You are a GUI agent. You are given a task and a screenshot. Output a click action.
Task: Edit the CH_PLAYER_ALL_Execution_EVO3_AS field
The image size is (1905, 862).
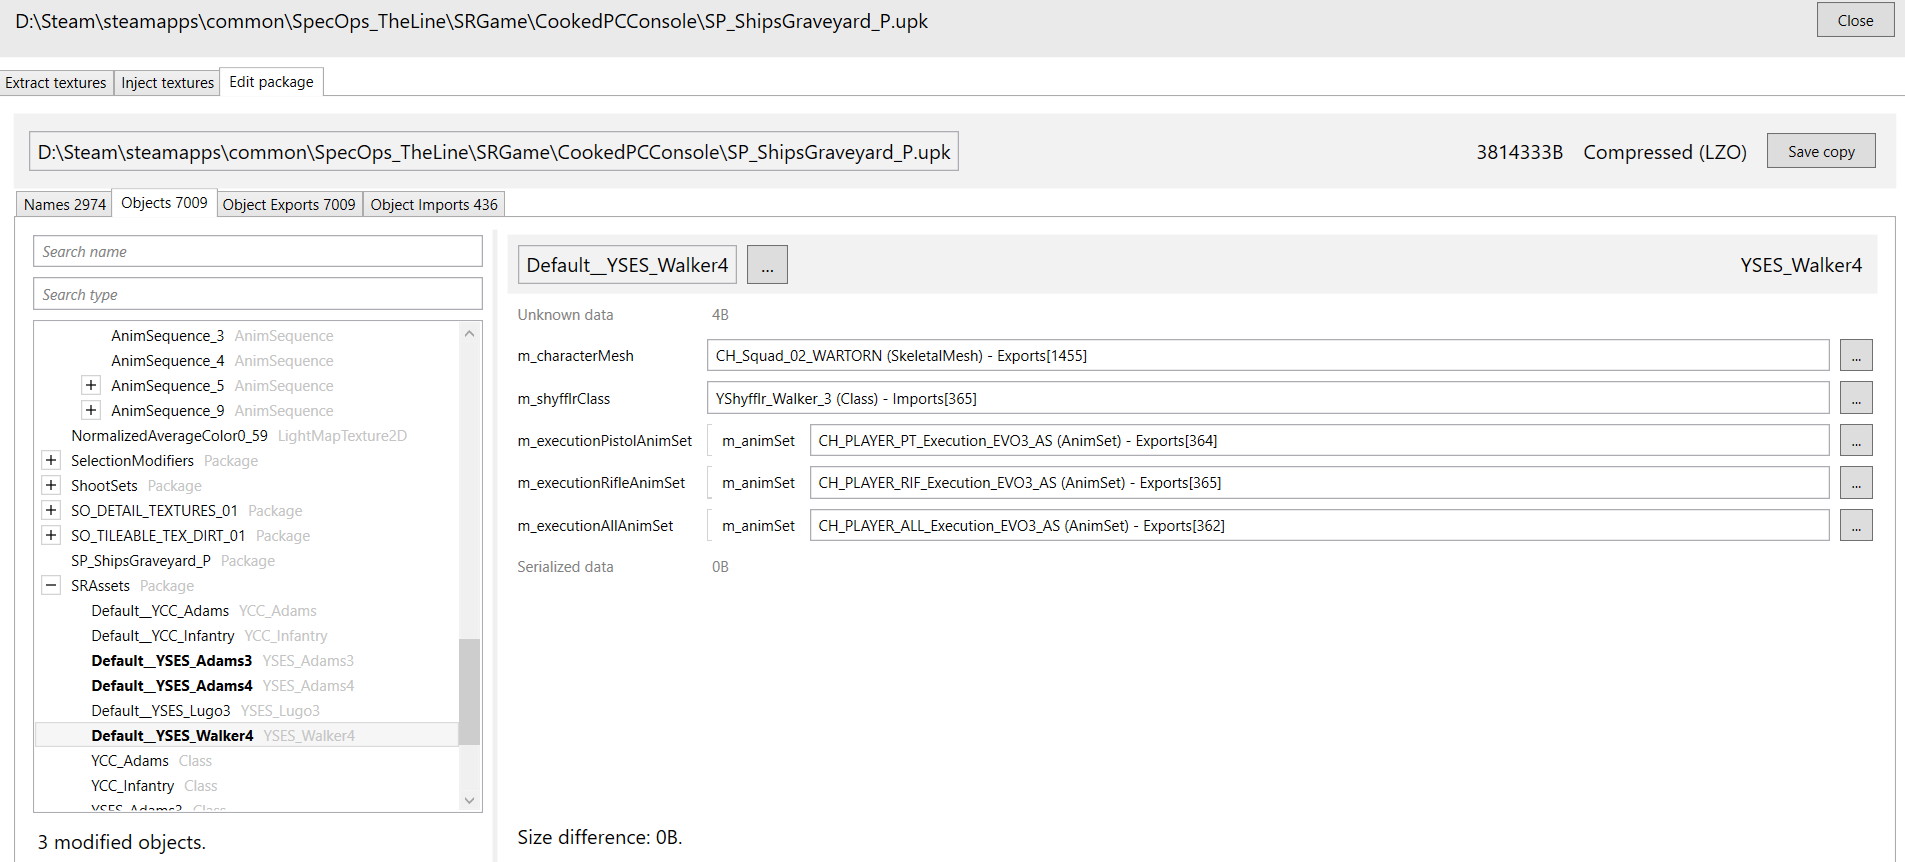pos(1319,526)
